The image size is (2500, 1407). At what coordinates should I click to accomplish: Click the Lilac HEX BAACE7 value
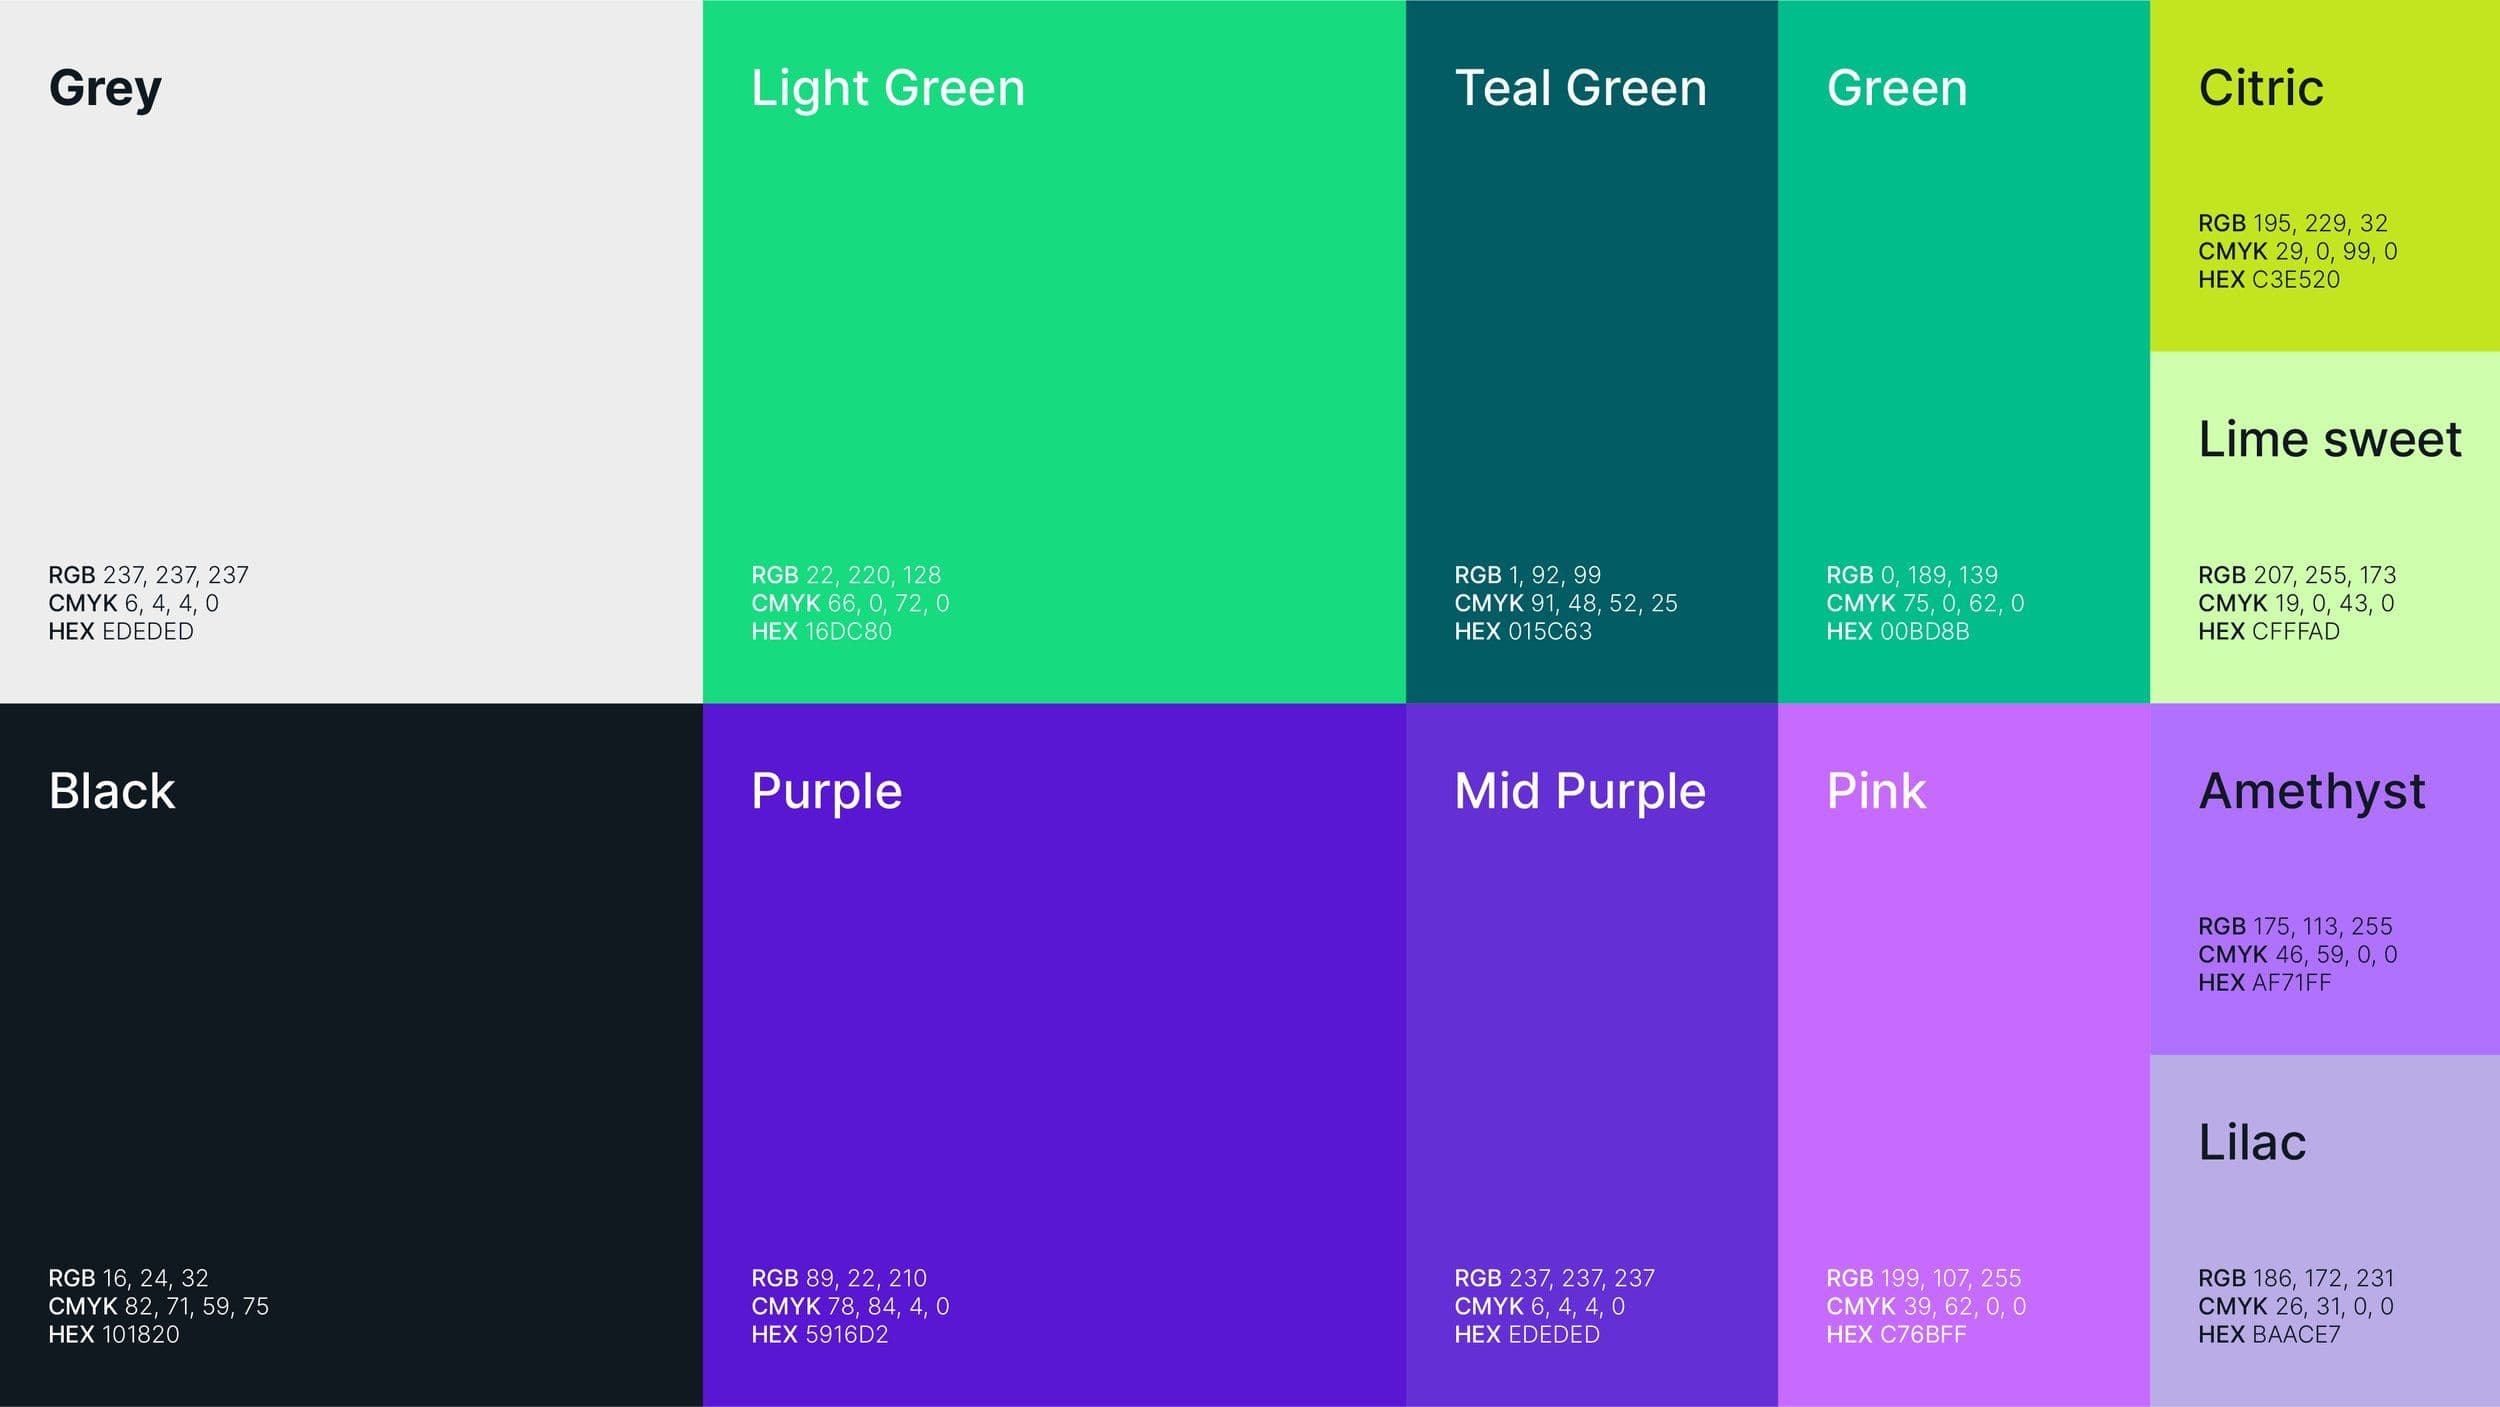point(2268,1335)
